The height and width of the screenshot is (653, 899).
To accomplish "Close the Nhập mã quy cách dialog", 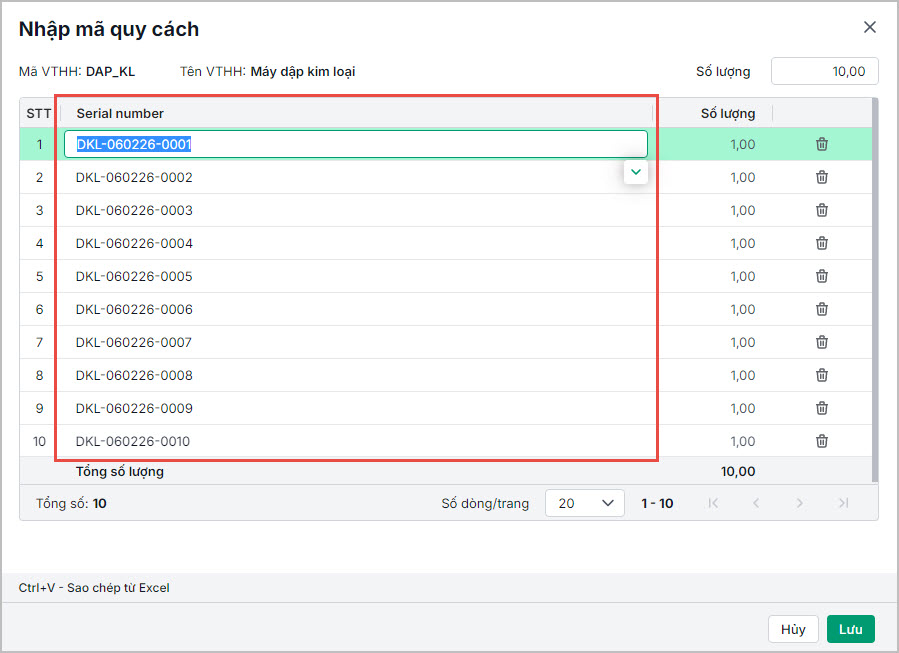I will point(870,27).
